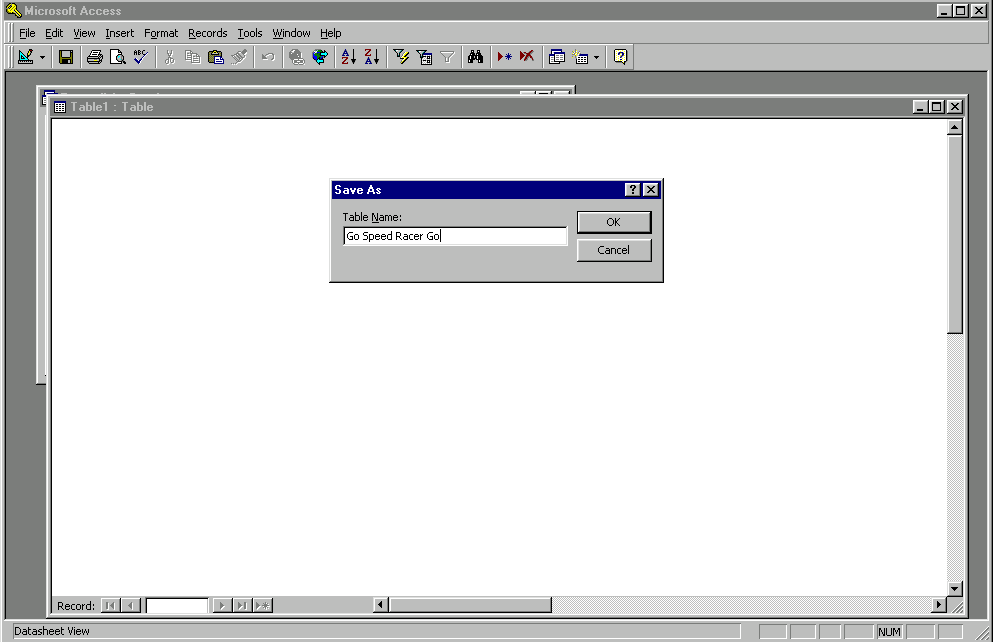
Task: Click the Design View toolbar icon
Action: point(25,57)
